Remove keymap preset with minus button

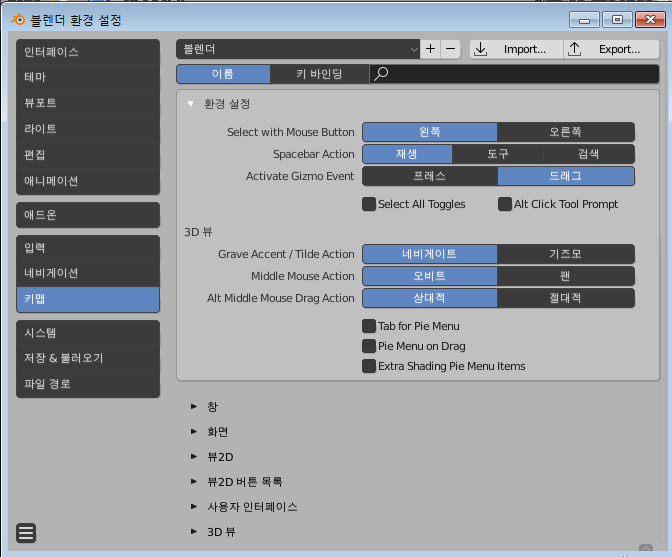pyautogui.click(x=450, y=49)
